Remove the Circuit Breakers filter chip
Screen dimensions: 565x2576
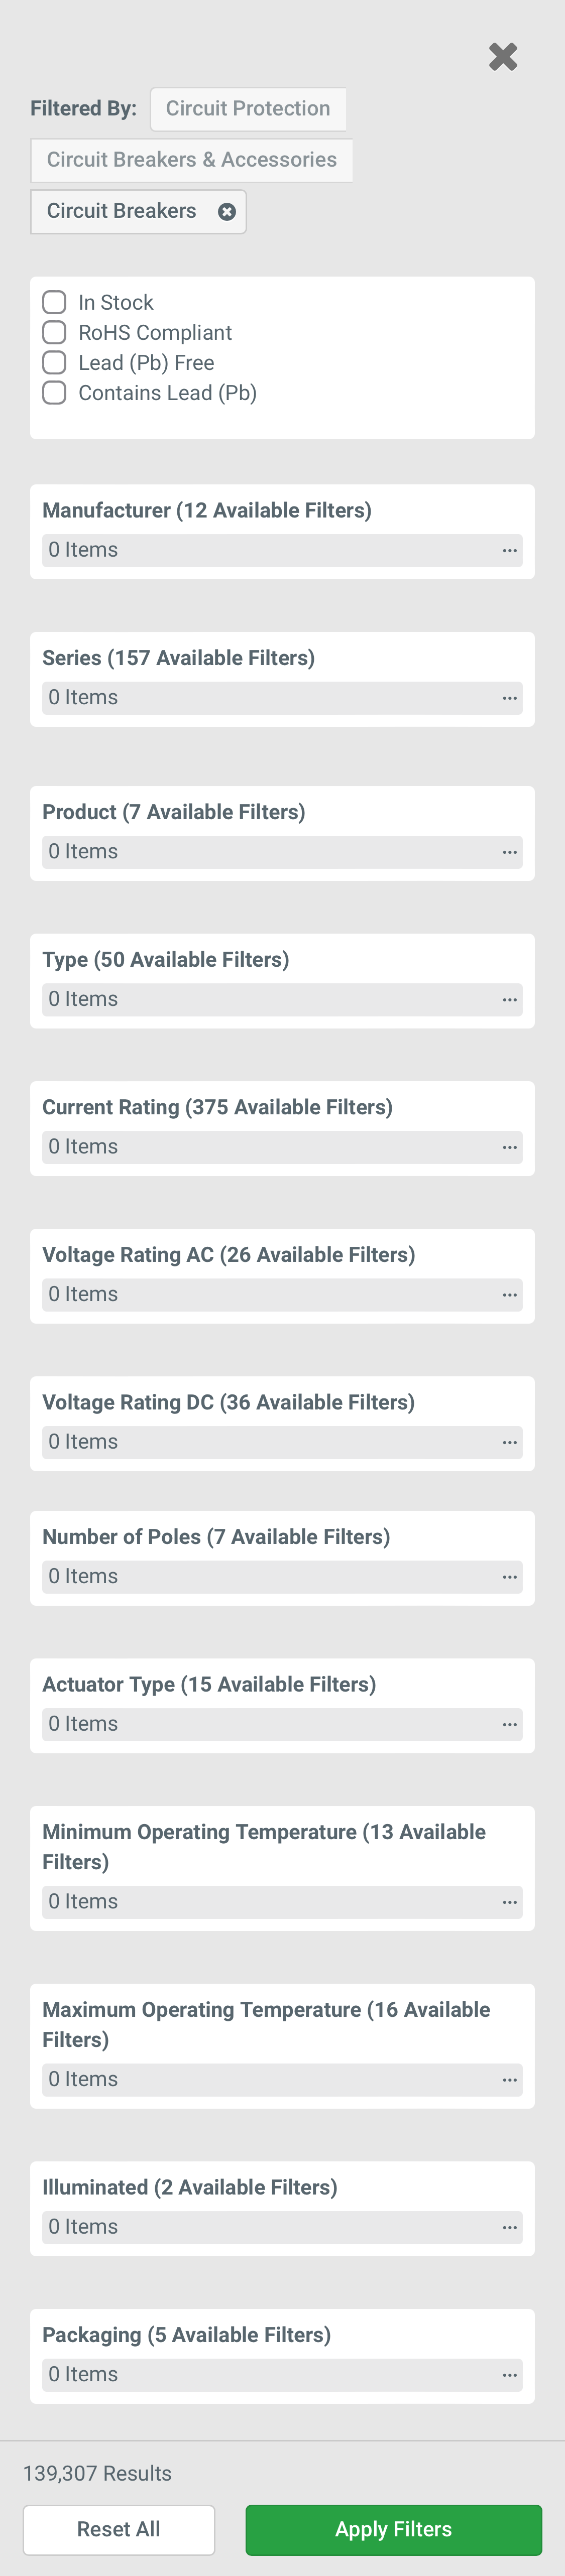point(227,211)
